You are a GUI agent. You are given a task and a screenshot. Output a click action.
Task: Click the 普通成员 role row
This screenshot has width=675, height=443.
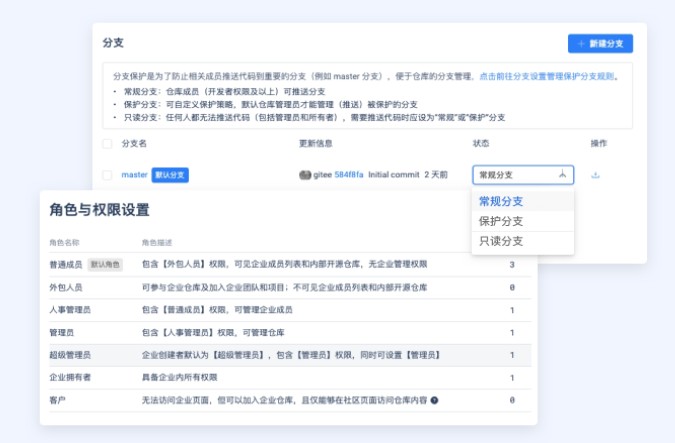pos(290,264)
